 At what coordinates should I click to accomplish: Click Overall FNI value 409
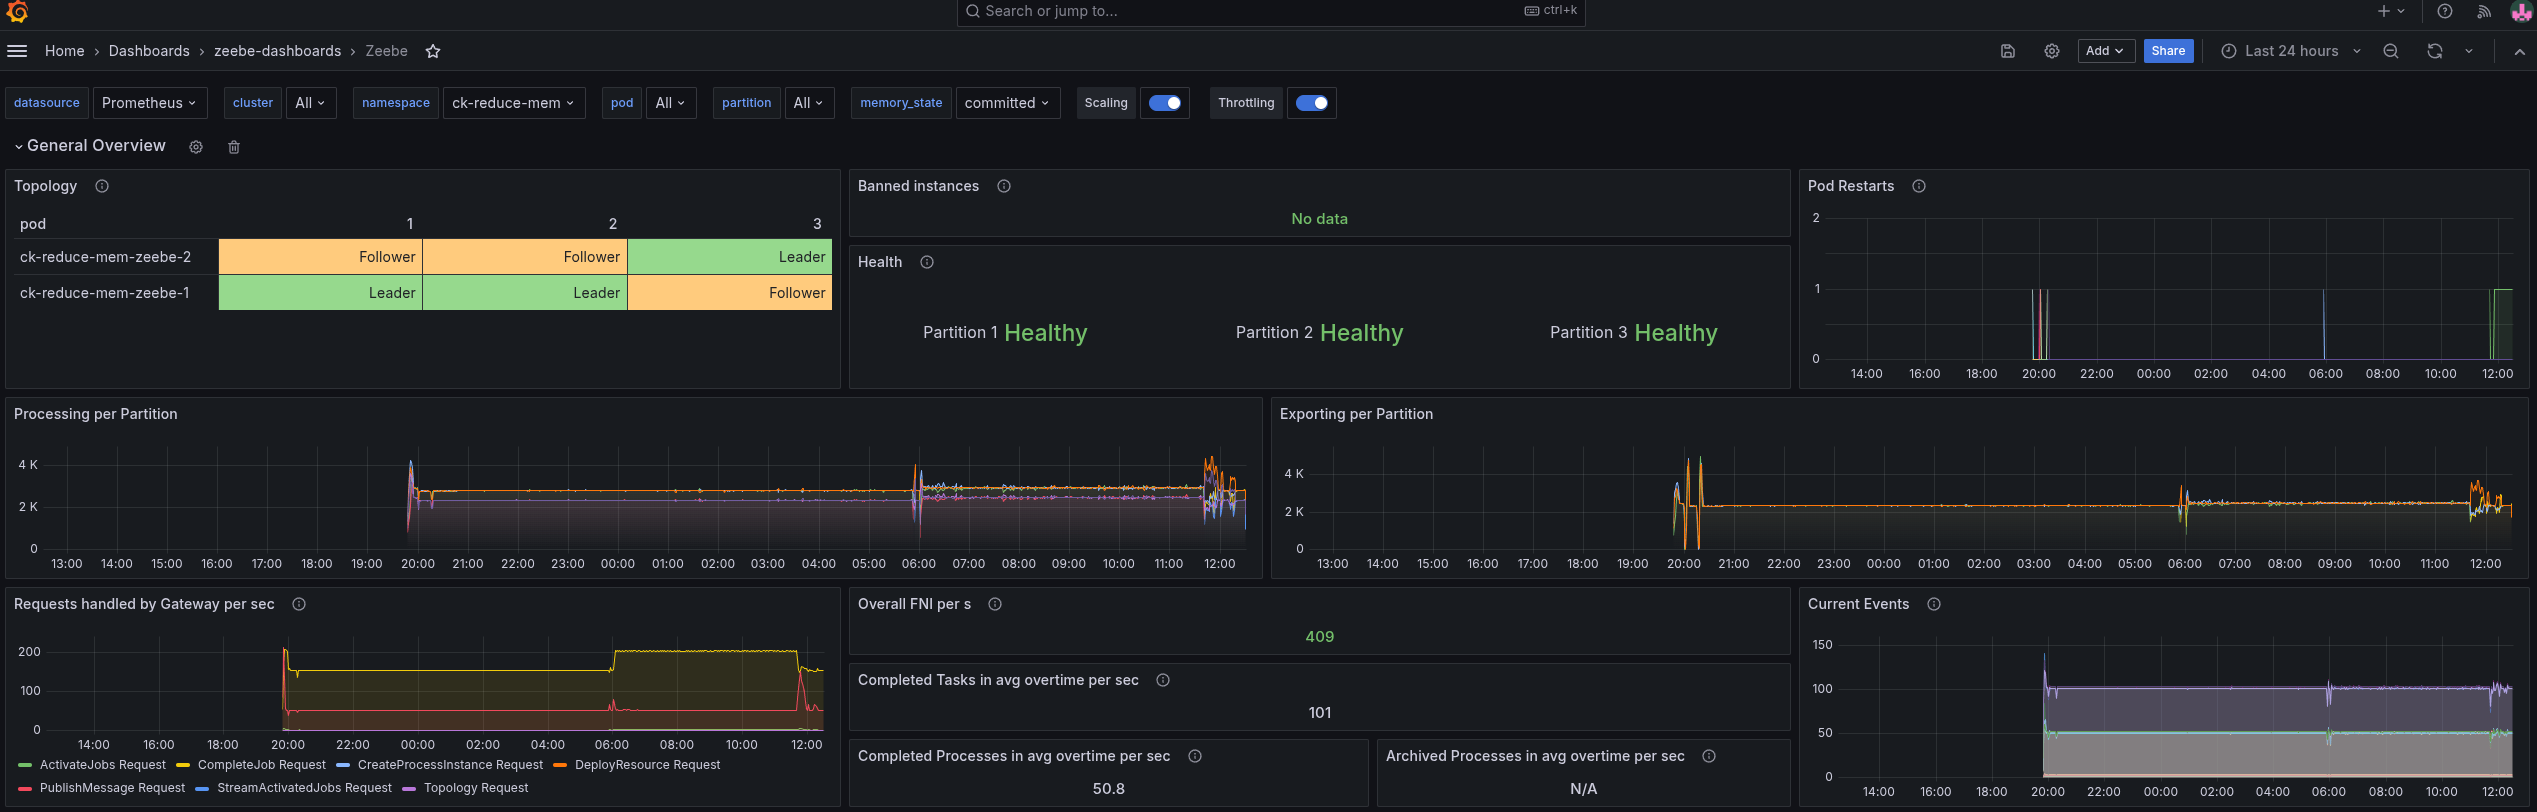click(x=1319, y=637)
